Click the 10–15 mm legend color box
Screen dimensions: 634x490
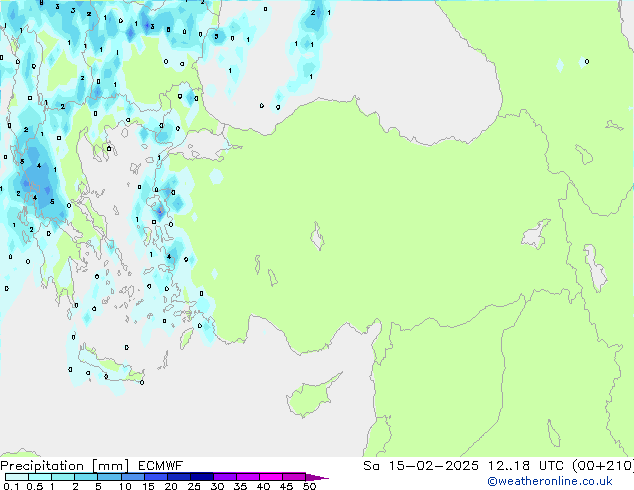click(x=133, y=477)
